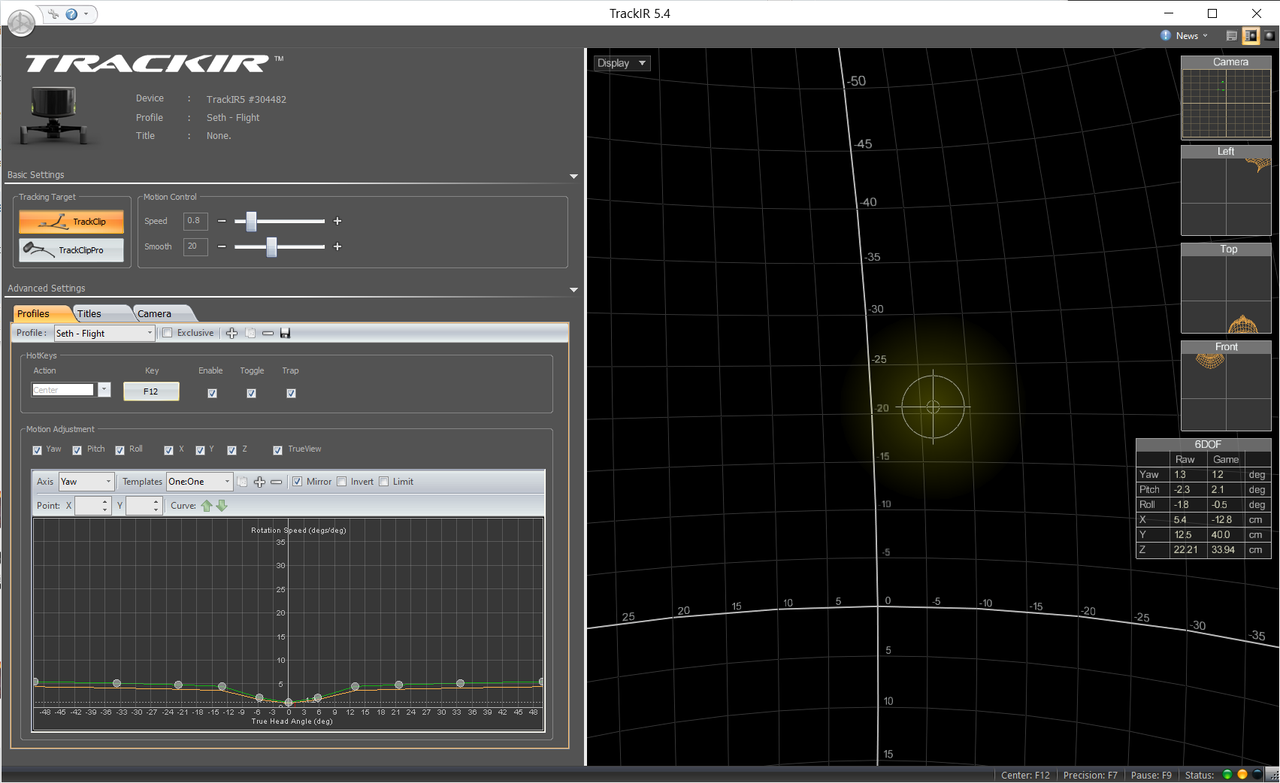This screenshot has height=783, width=1280.
Task: Select the split settings and 3D view layout icon
Action: pyautogui.click(x=1250, y=36)
